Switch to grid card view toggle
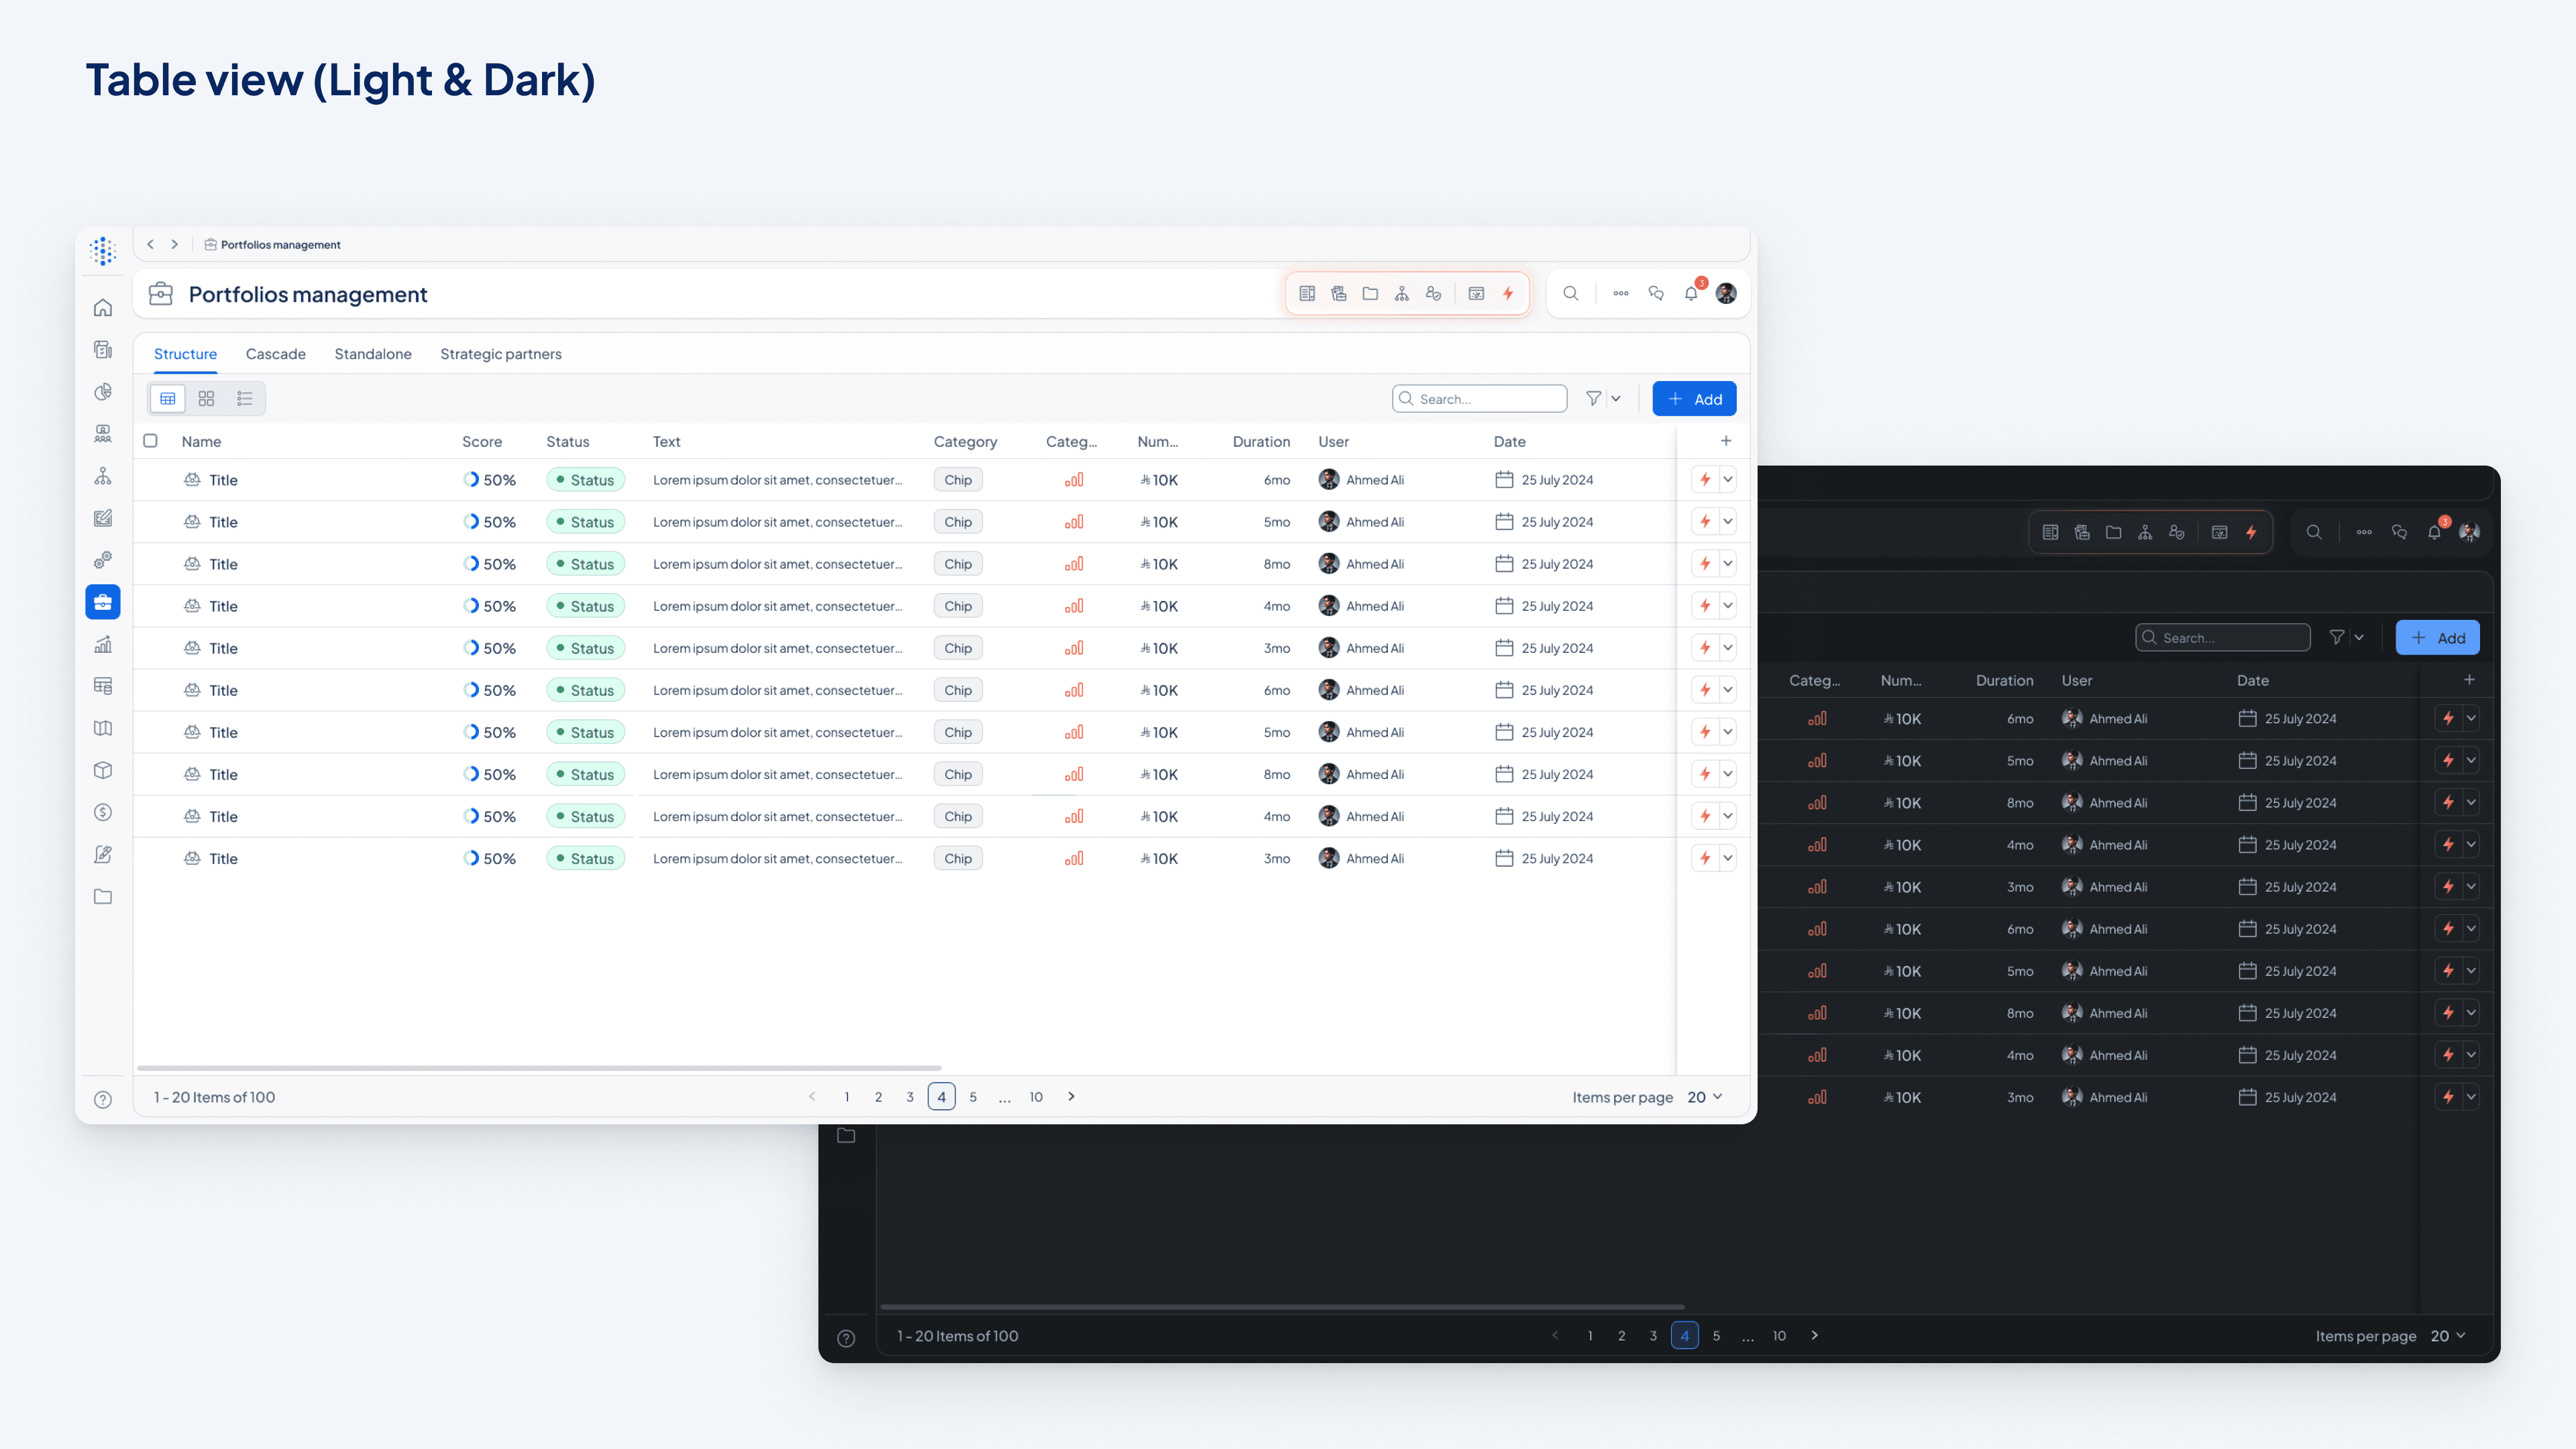Screen dimensions: 2576x1449 tap(206, 399)
